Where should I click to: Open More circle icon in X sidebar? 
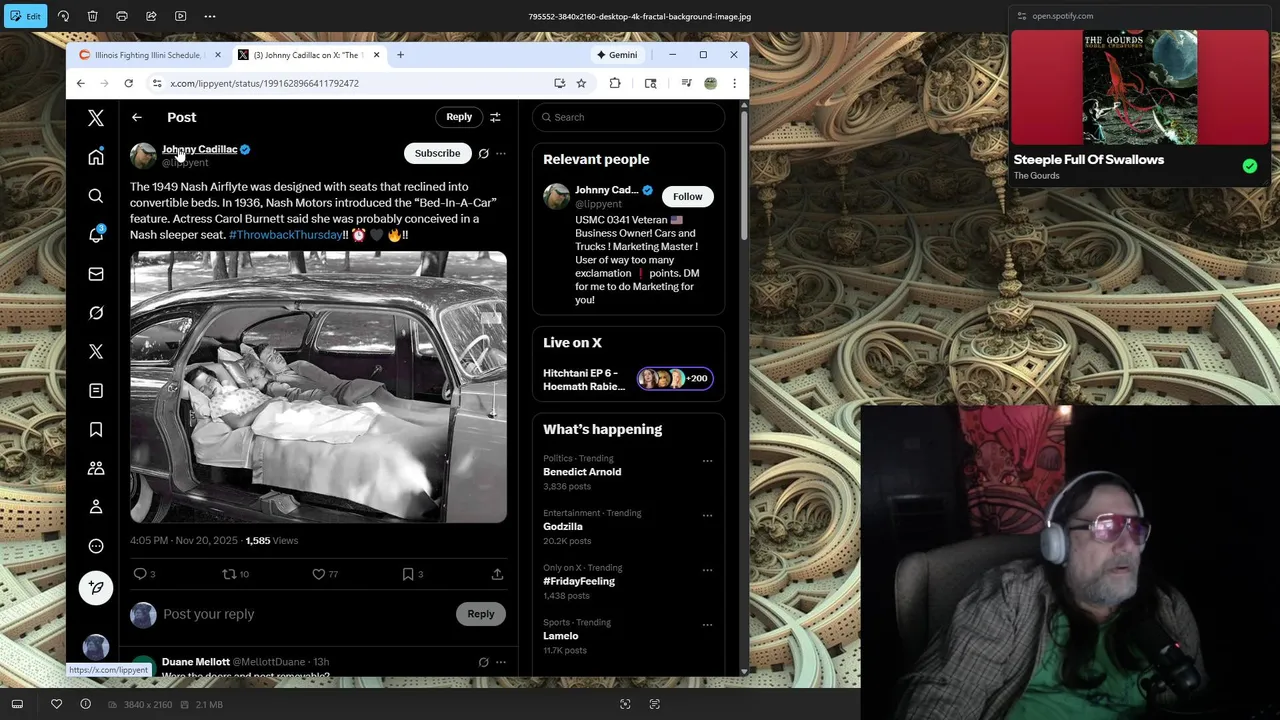point(96,546)
